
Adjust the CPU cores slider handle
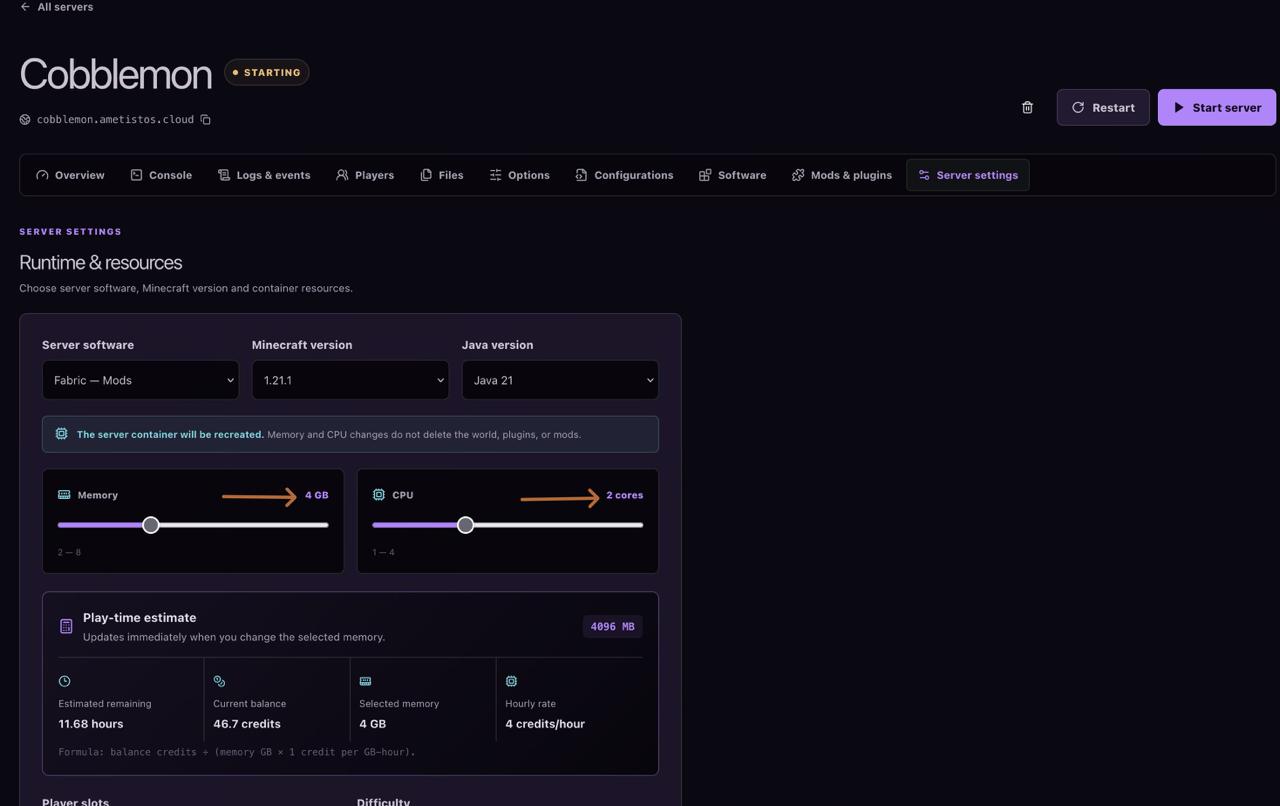pyautogui.click(x=465, y=525)
